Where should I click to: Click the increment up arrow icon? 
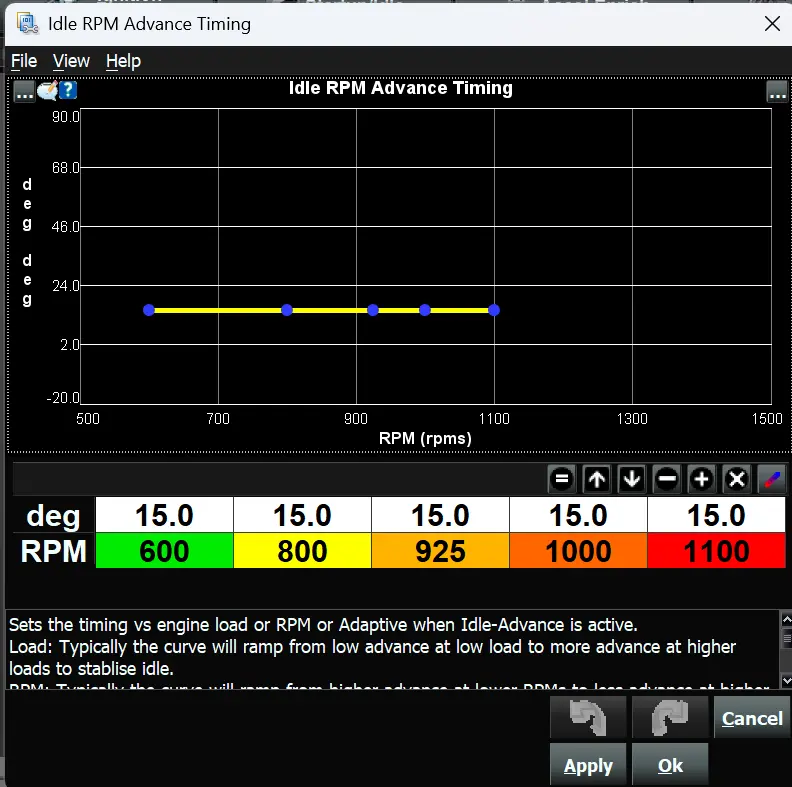click(x=597, y=478)
